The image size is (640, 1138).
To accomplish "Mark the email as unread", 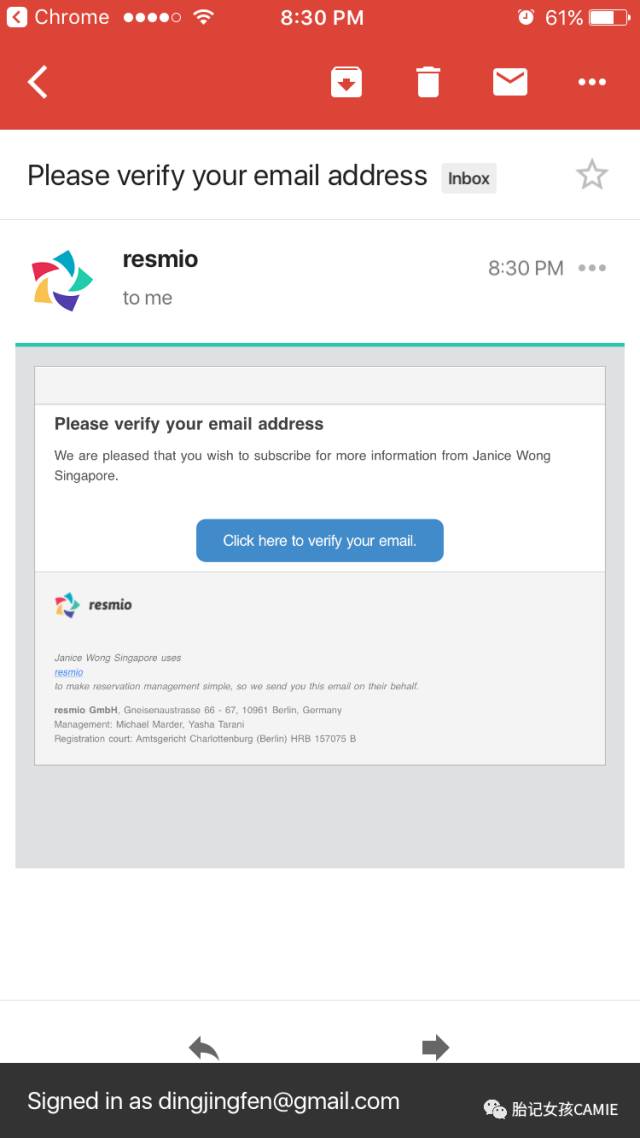I will click(510, 82).
